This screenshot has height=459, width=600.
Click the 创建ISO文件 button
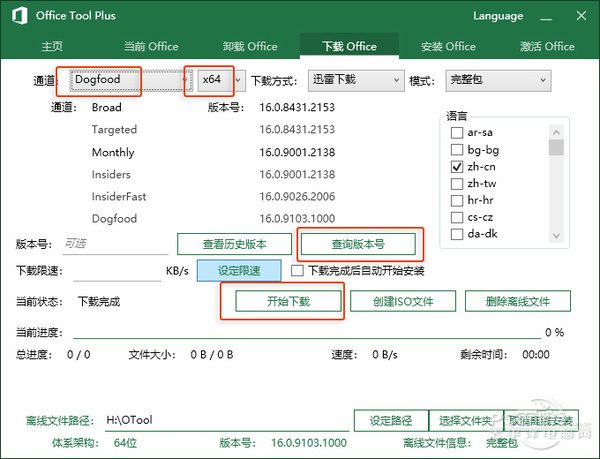[x=403, y=301]
